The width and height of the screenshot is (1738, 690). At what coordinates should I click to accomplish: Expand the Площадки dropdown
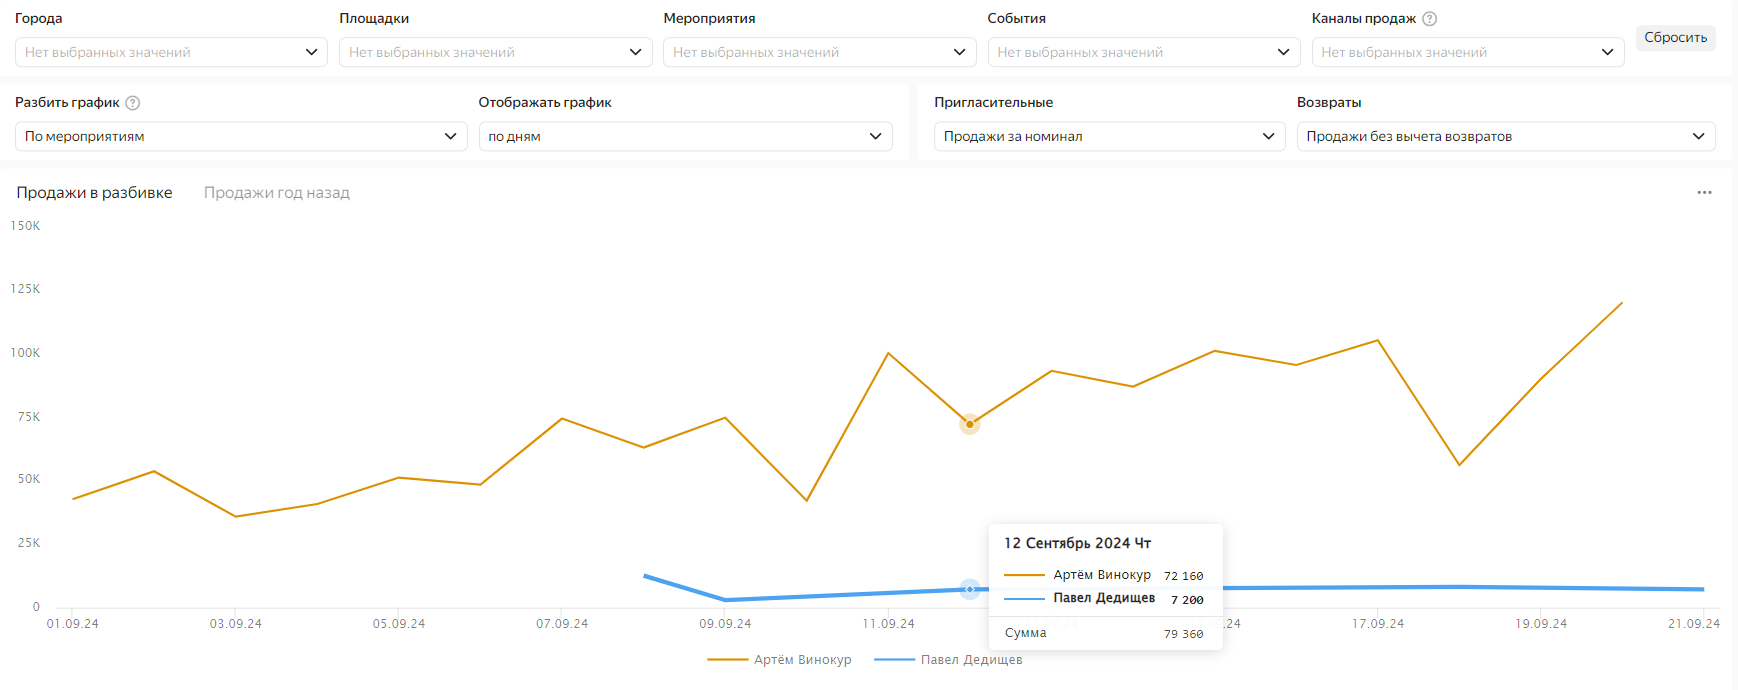click(x=495, y=52)
